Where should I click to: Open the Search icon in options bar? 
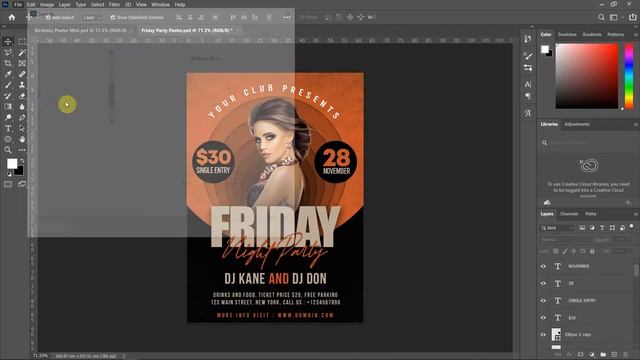601,17
